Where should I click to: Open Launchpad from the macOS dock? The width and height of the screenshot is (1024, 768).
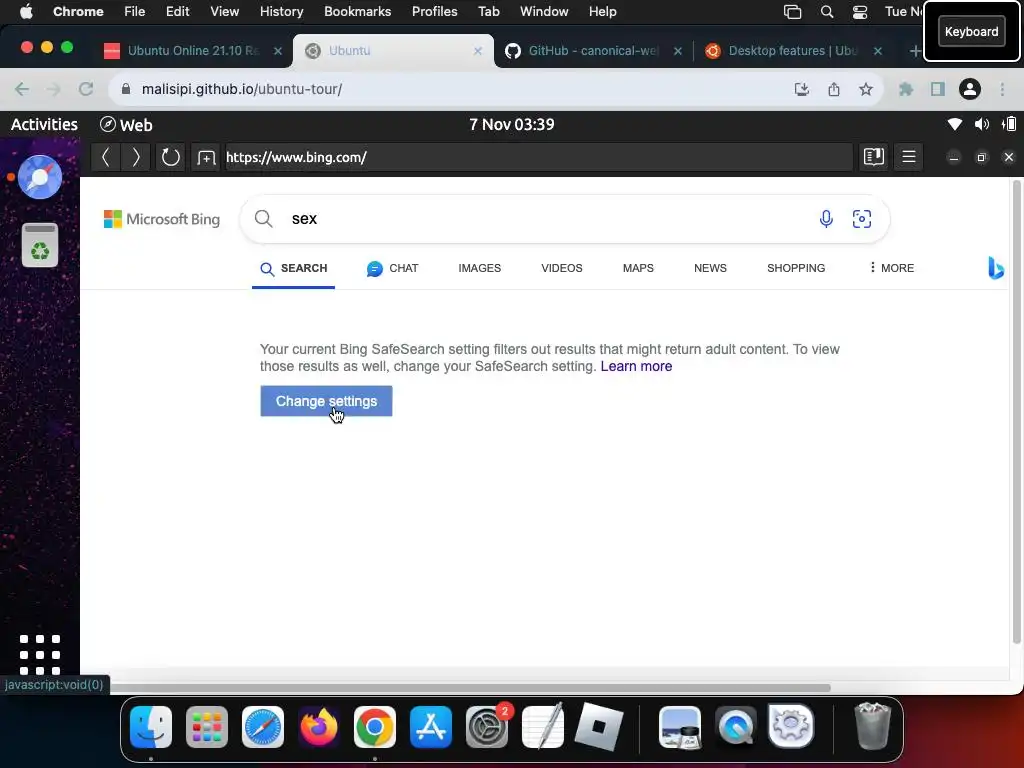pyautogui.click(x=206, y=726)
